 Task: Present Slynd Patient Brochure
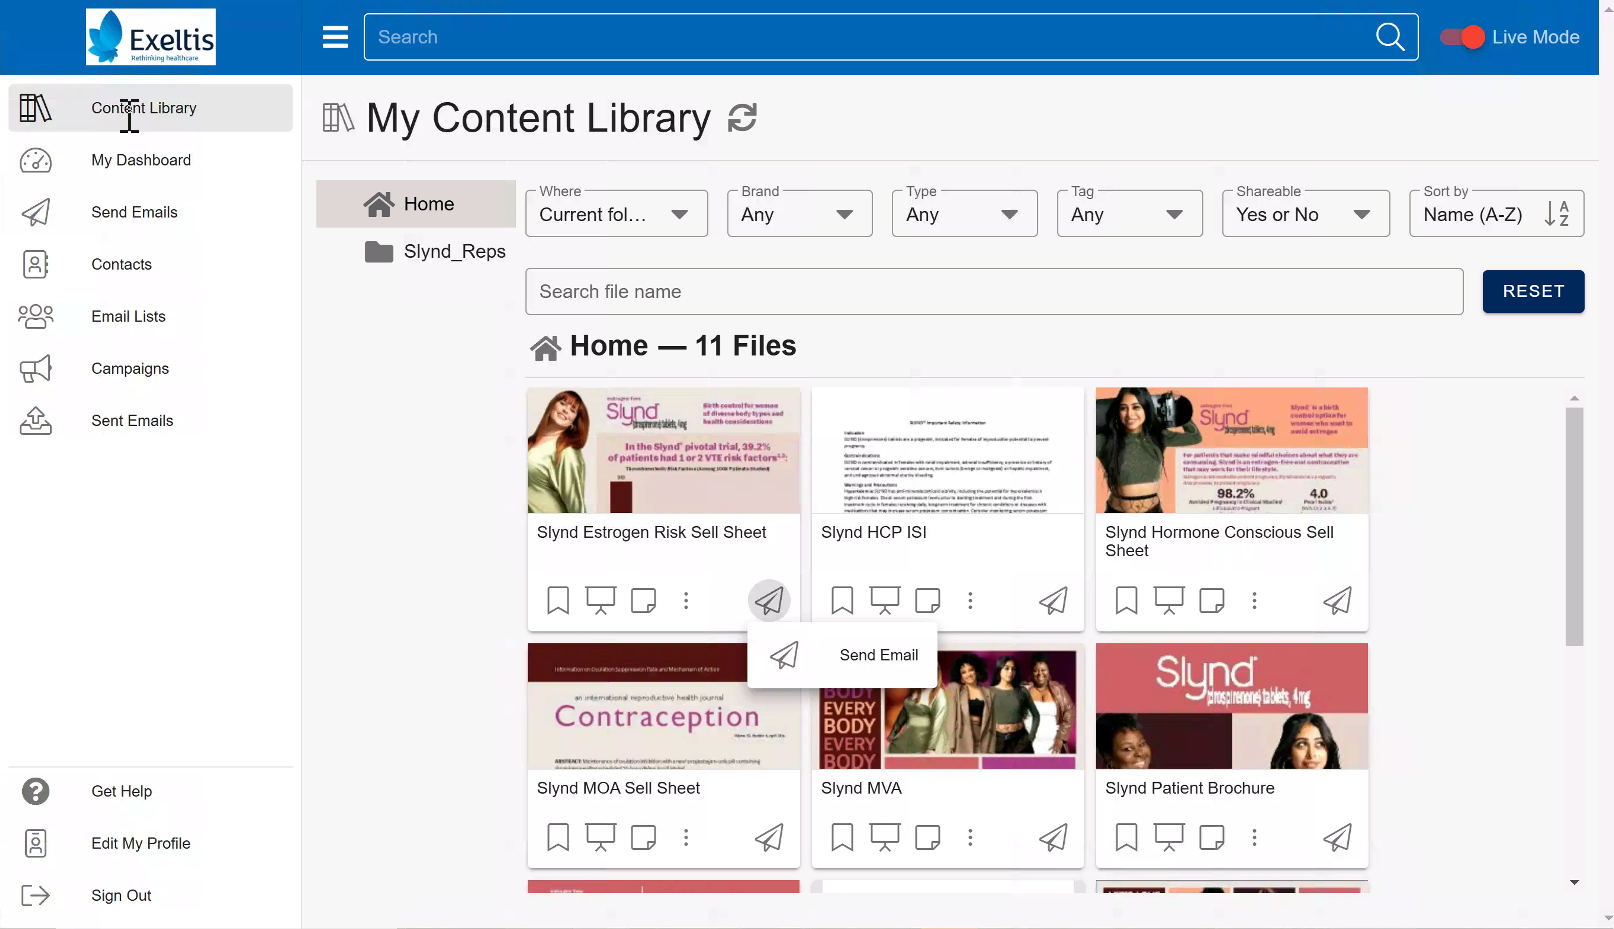pyautogui.click(x=1169, y=837)
